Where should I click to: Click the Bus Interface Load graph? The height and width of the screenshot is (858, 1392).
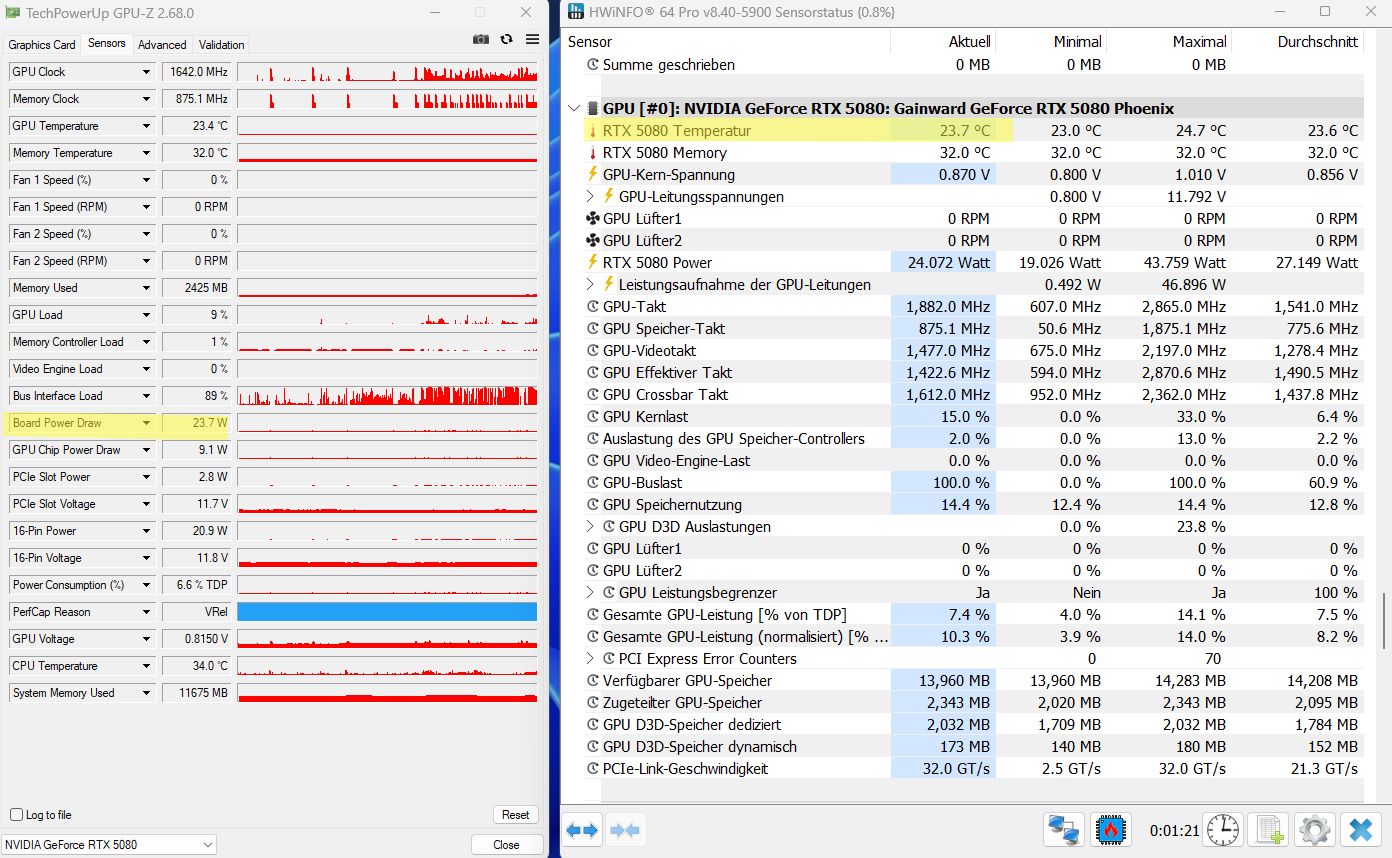point(387,396)
